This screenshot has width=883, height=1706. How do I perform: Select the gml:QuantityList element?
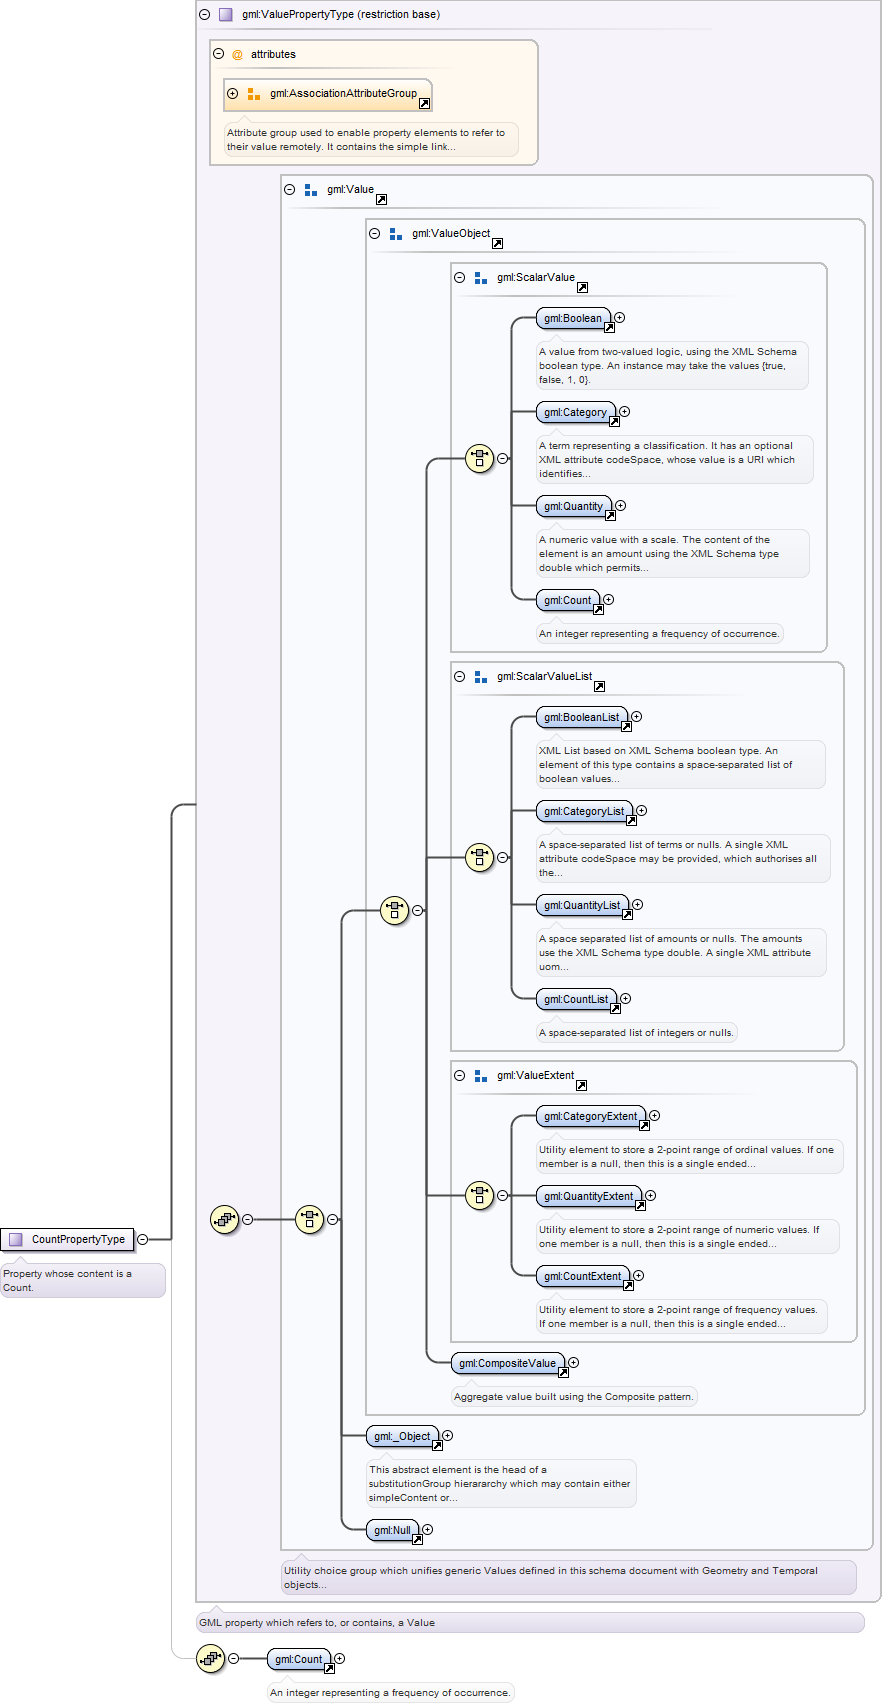coord(583,905)
